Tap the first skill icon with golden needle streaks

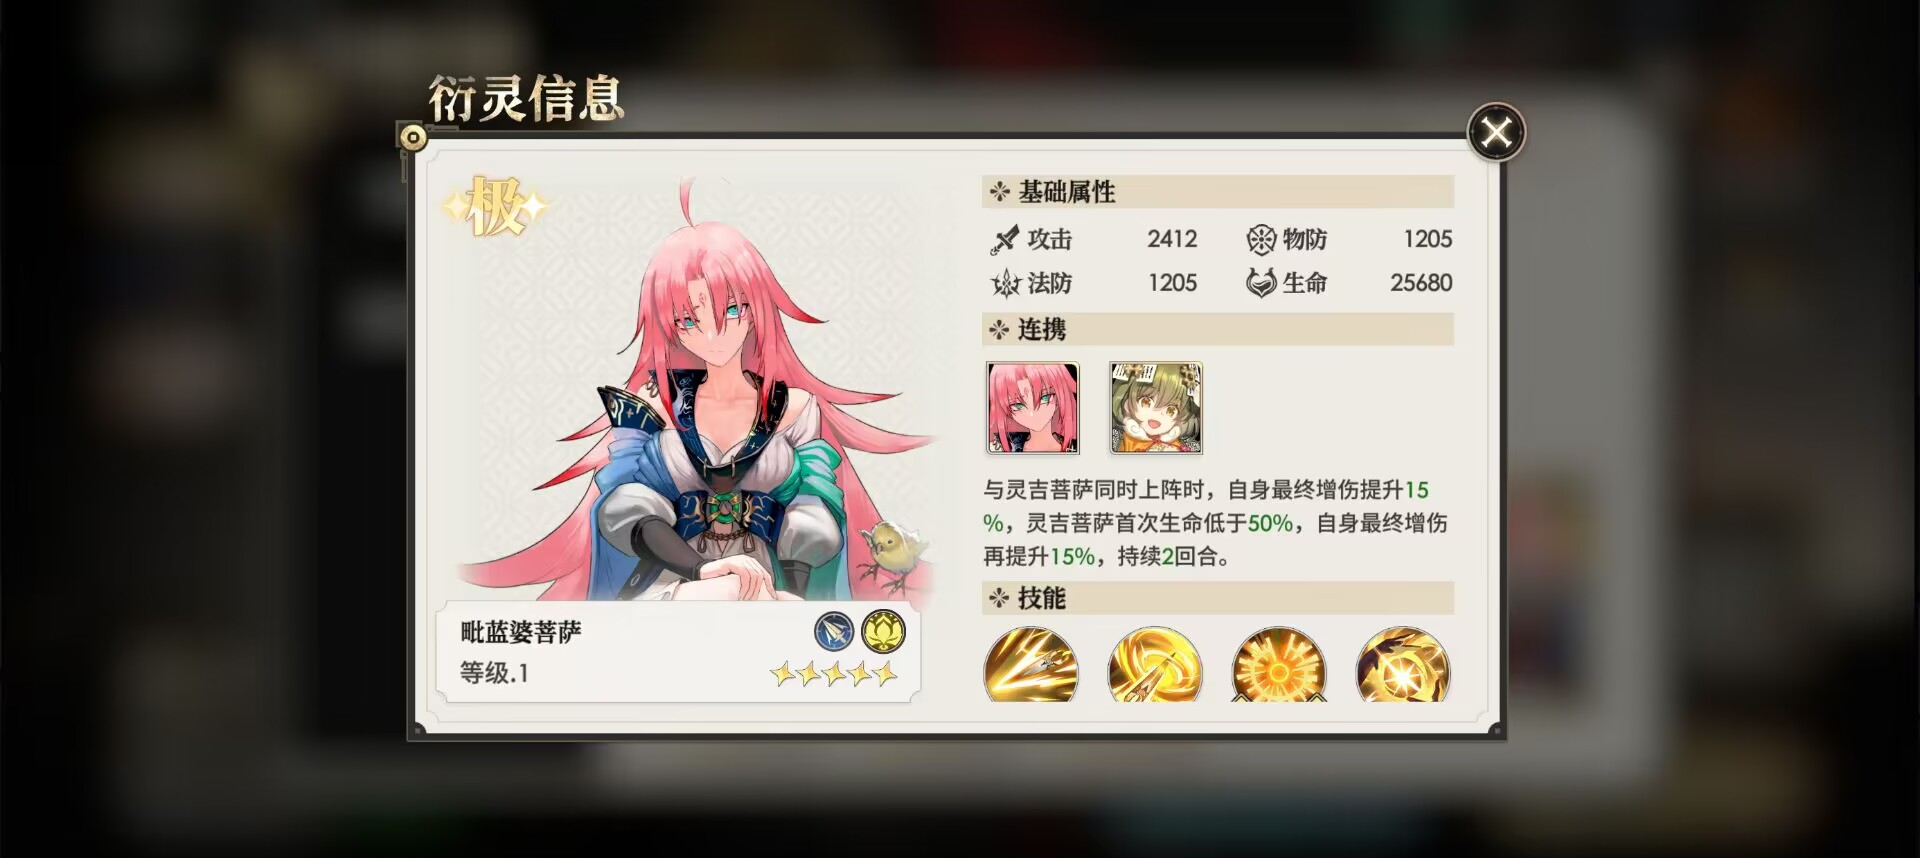pos(1031,664)
